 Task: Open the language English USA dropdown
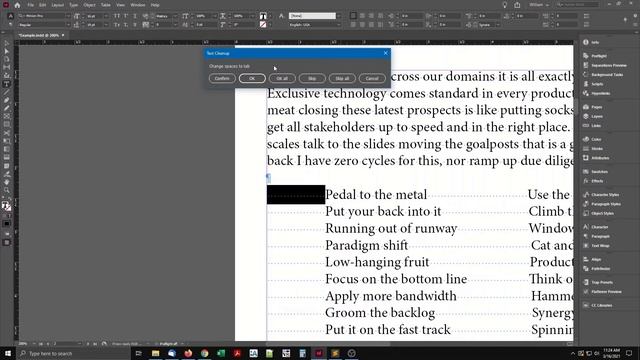coord(339,25)
